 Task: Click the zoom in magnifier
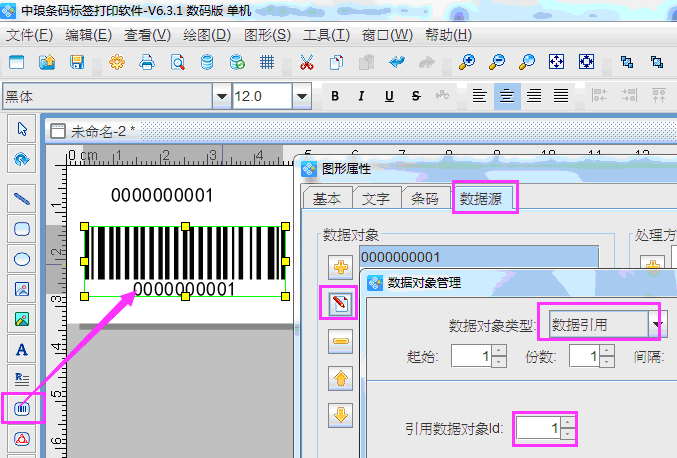tap(467, 62)
